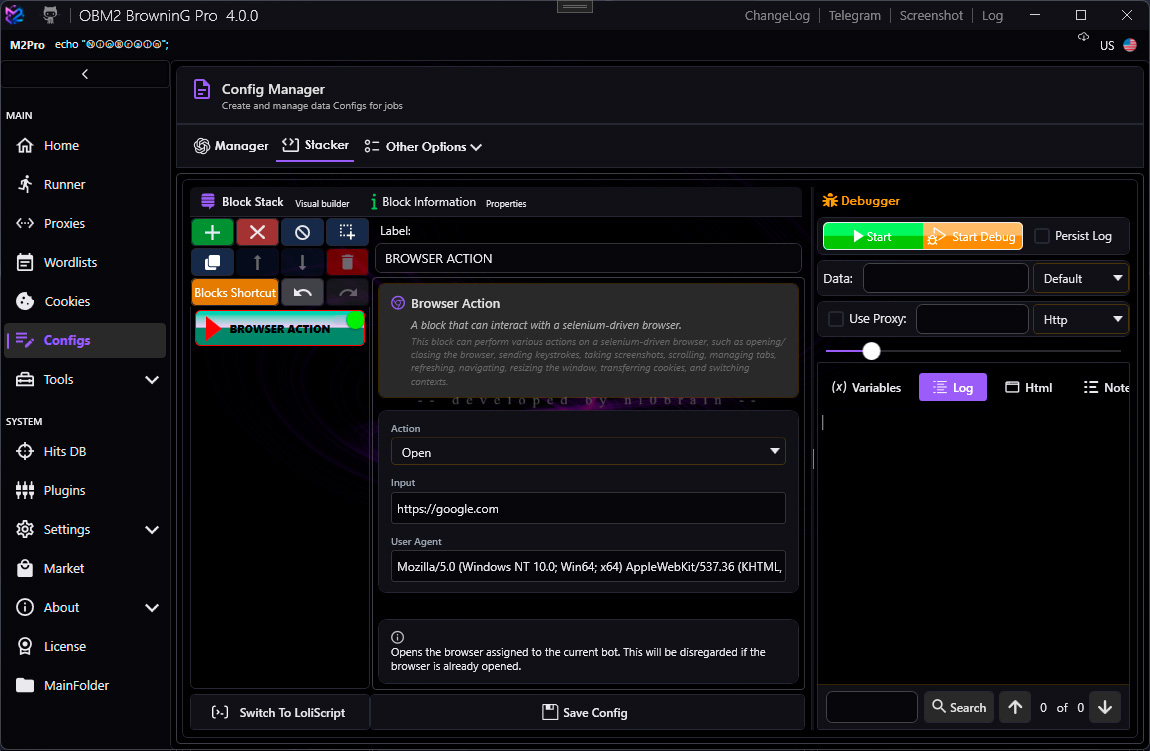Move block up using the up arrow

tap(257, 262)
